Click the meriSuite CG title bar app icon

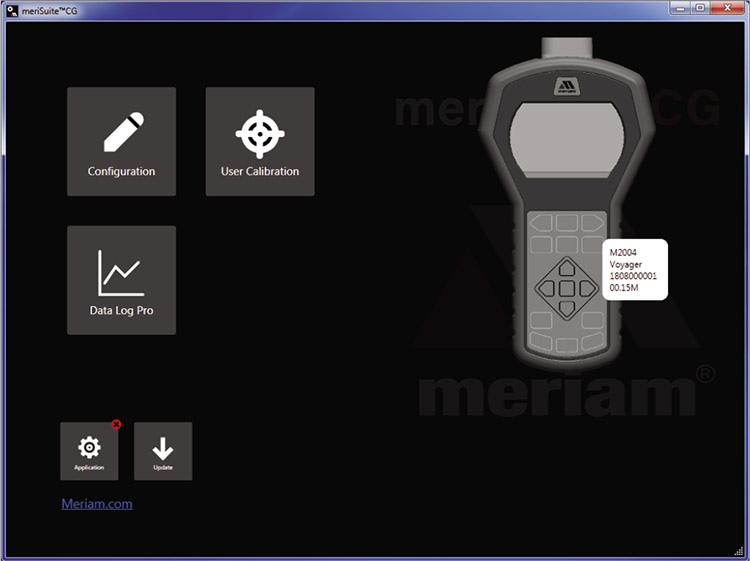click(12, 10)
